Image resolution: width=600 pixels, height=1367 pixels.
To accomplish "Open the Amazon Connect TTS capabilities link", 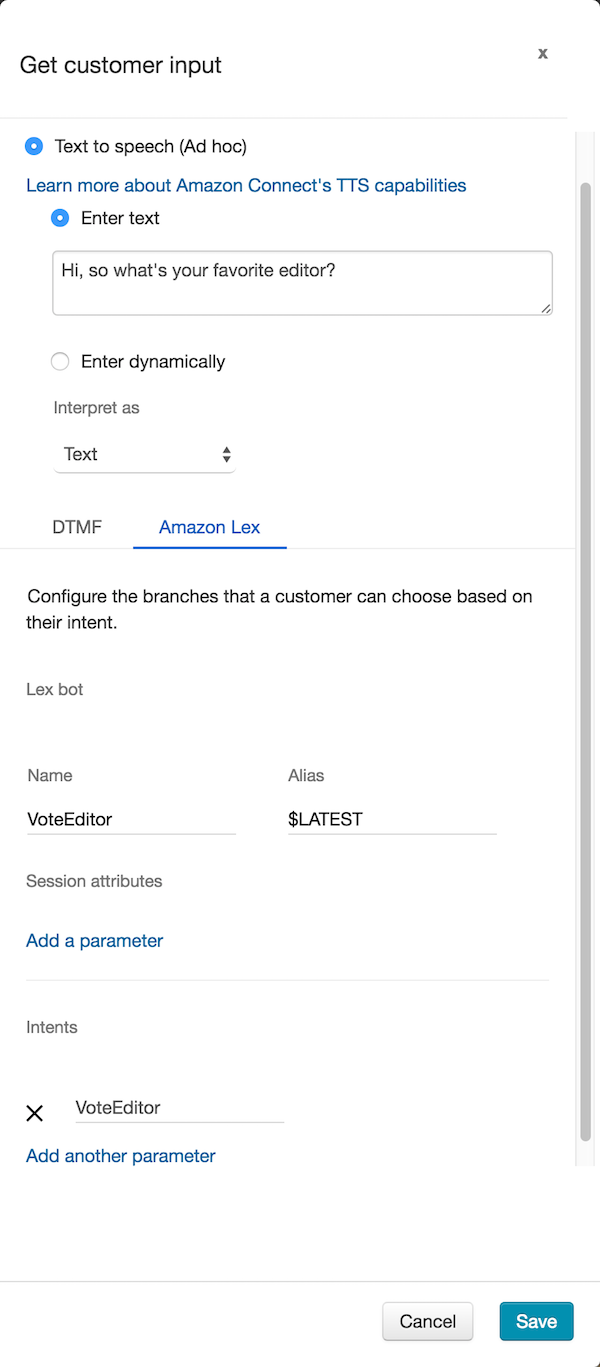I will coord(246,185).
